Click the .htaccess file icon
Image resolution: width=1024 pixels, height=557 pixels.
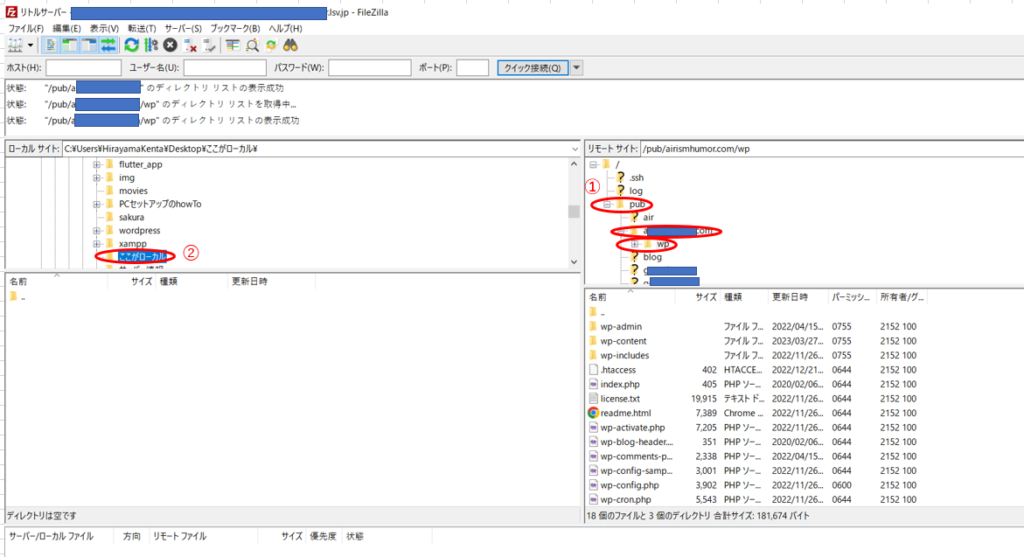[593, 370]
